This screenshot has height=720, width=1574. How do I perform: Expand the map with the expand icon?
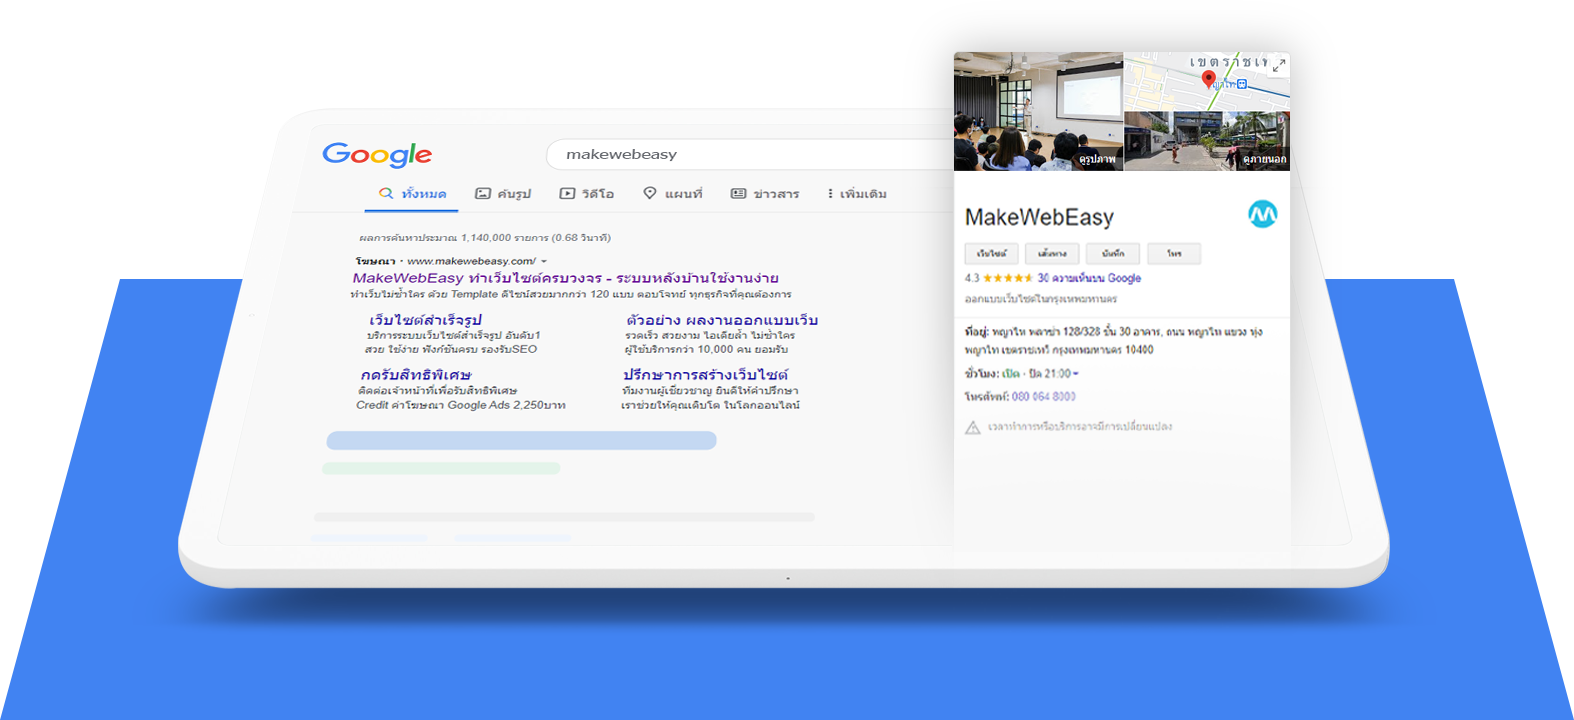(1279, 65)
